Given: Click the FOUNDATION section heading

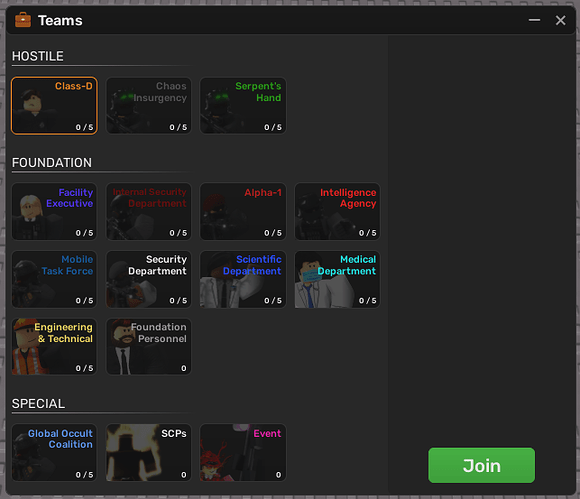Looking at the screenshot, I should pyautogui.click(x=52, y=163).
